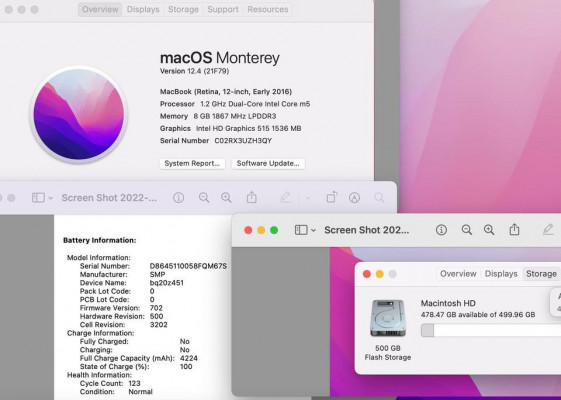
Task: Click the Full Charge Capacity value 4224
Action: pyautogui.click(x=189, y=358)
